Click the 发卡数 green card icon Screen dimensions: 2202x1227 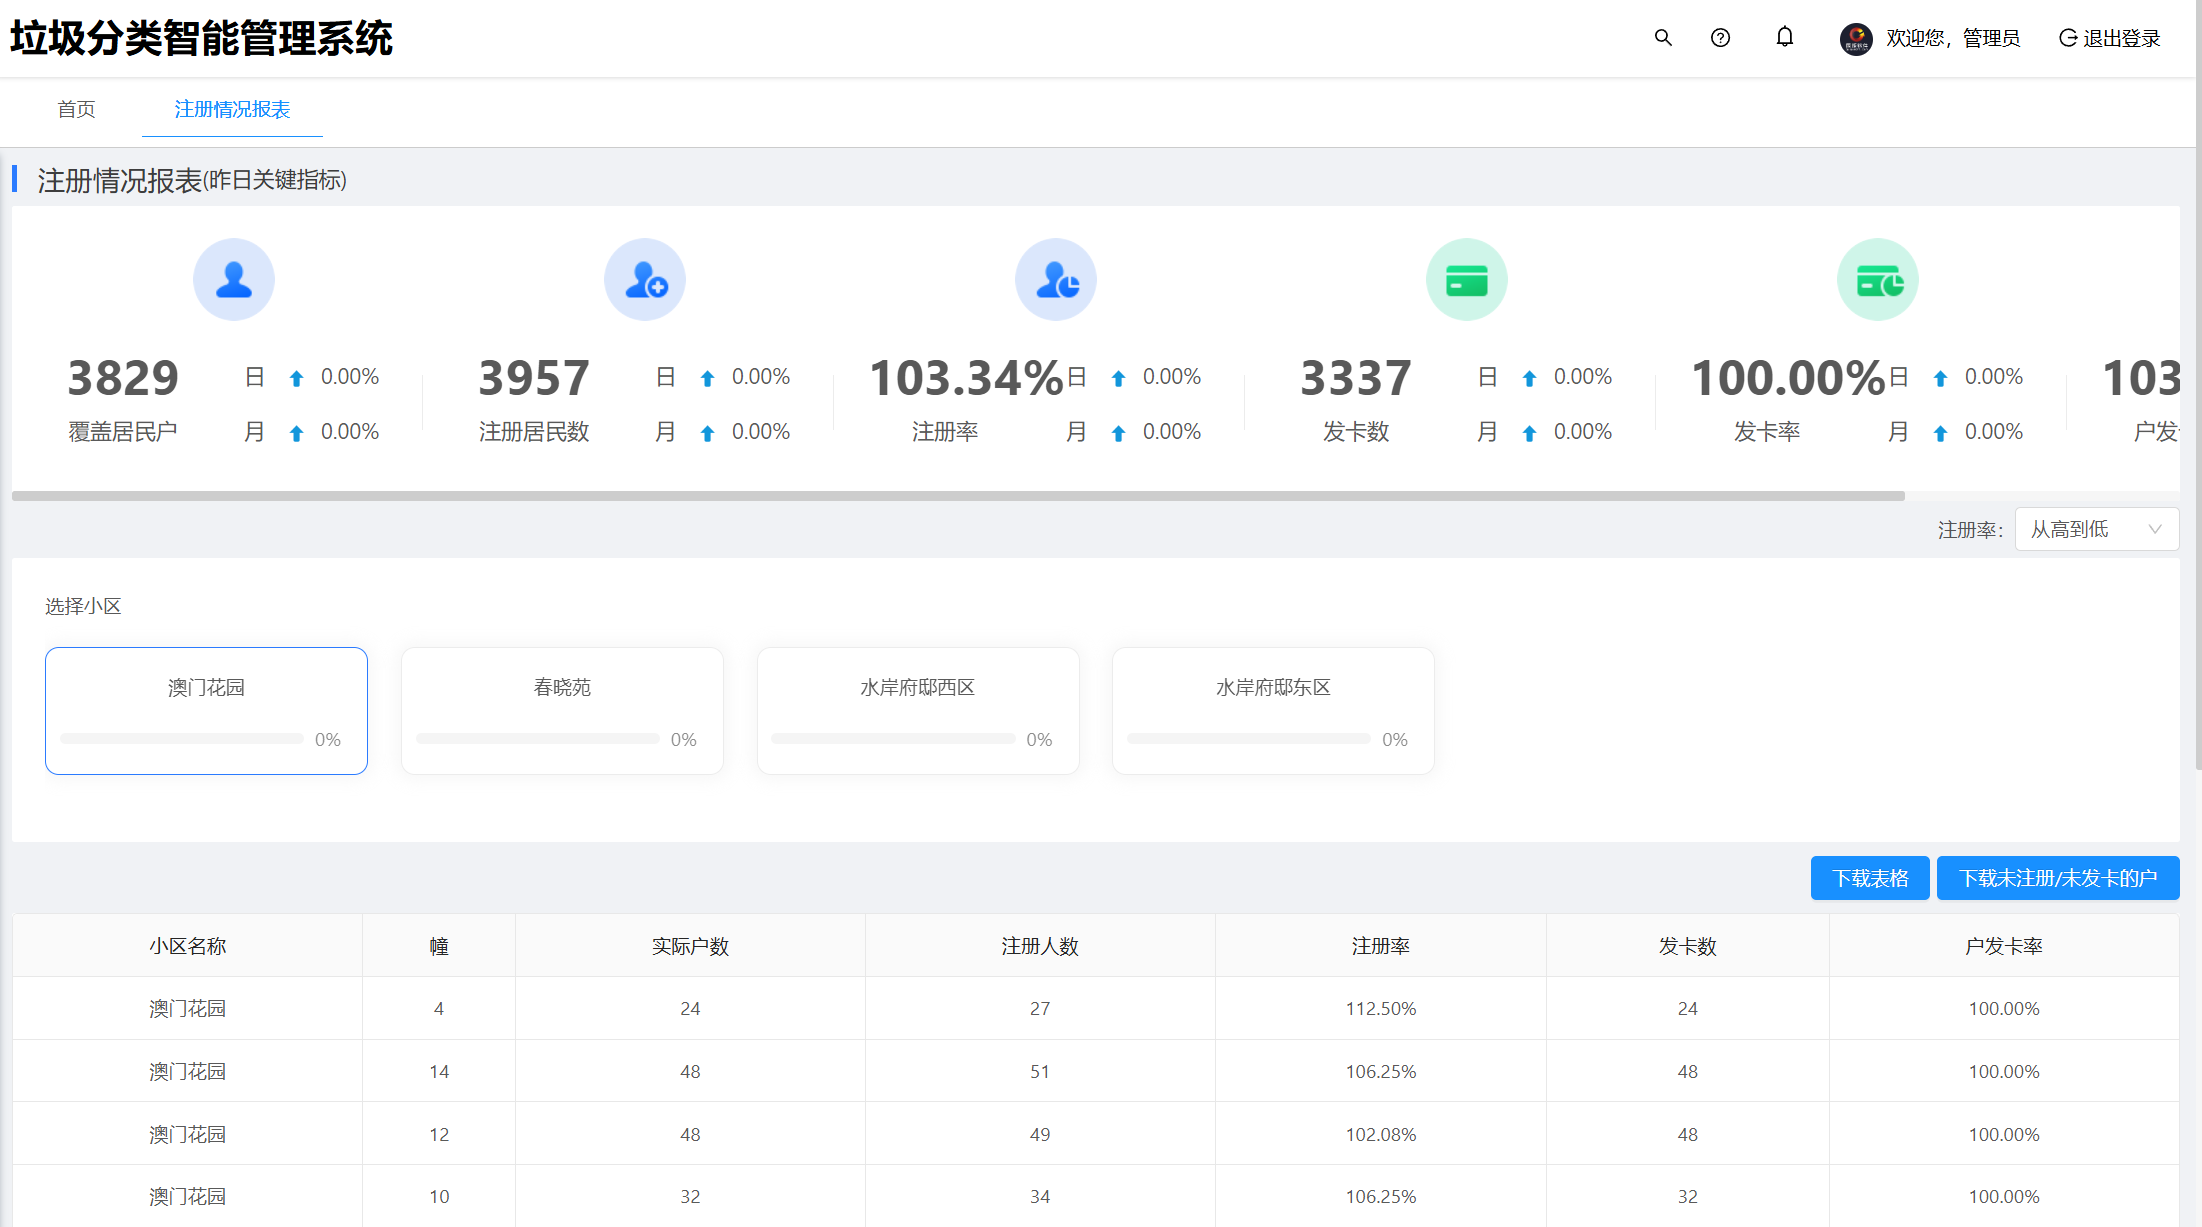[1467, 279]
